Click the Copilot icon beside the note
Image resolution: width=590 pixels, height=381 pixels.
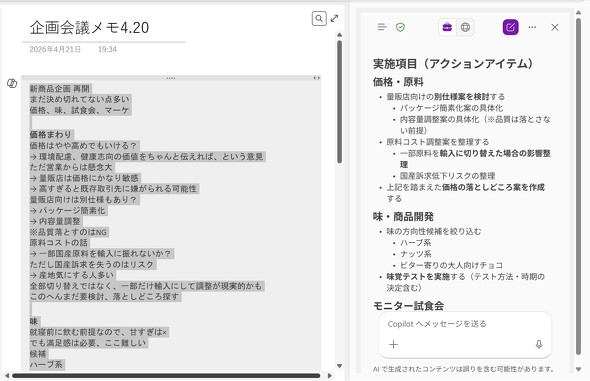point(12,83)
